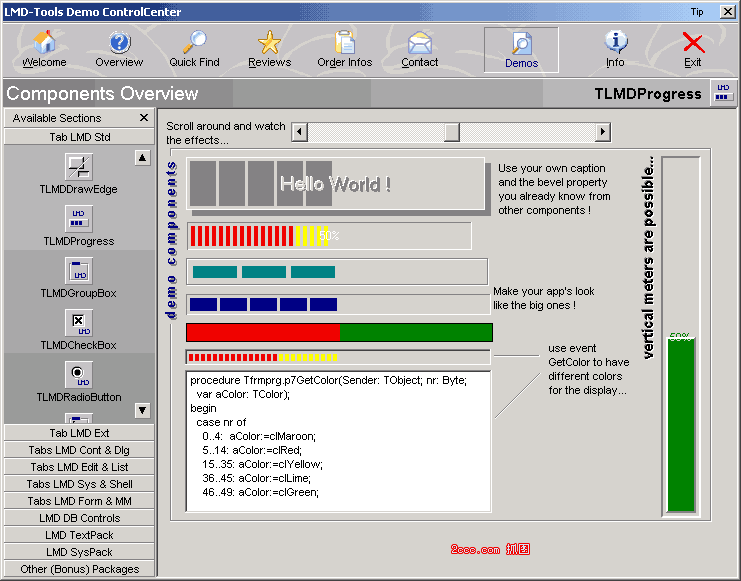Viewport: 741px width, 581px height.
Task: Select the TLMDGroupBox component icon
Action: click(x=78, y=270)
